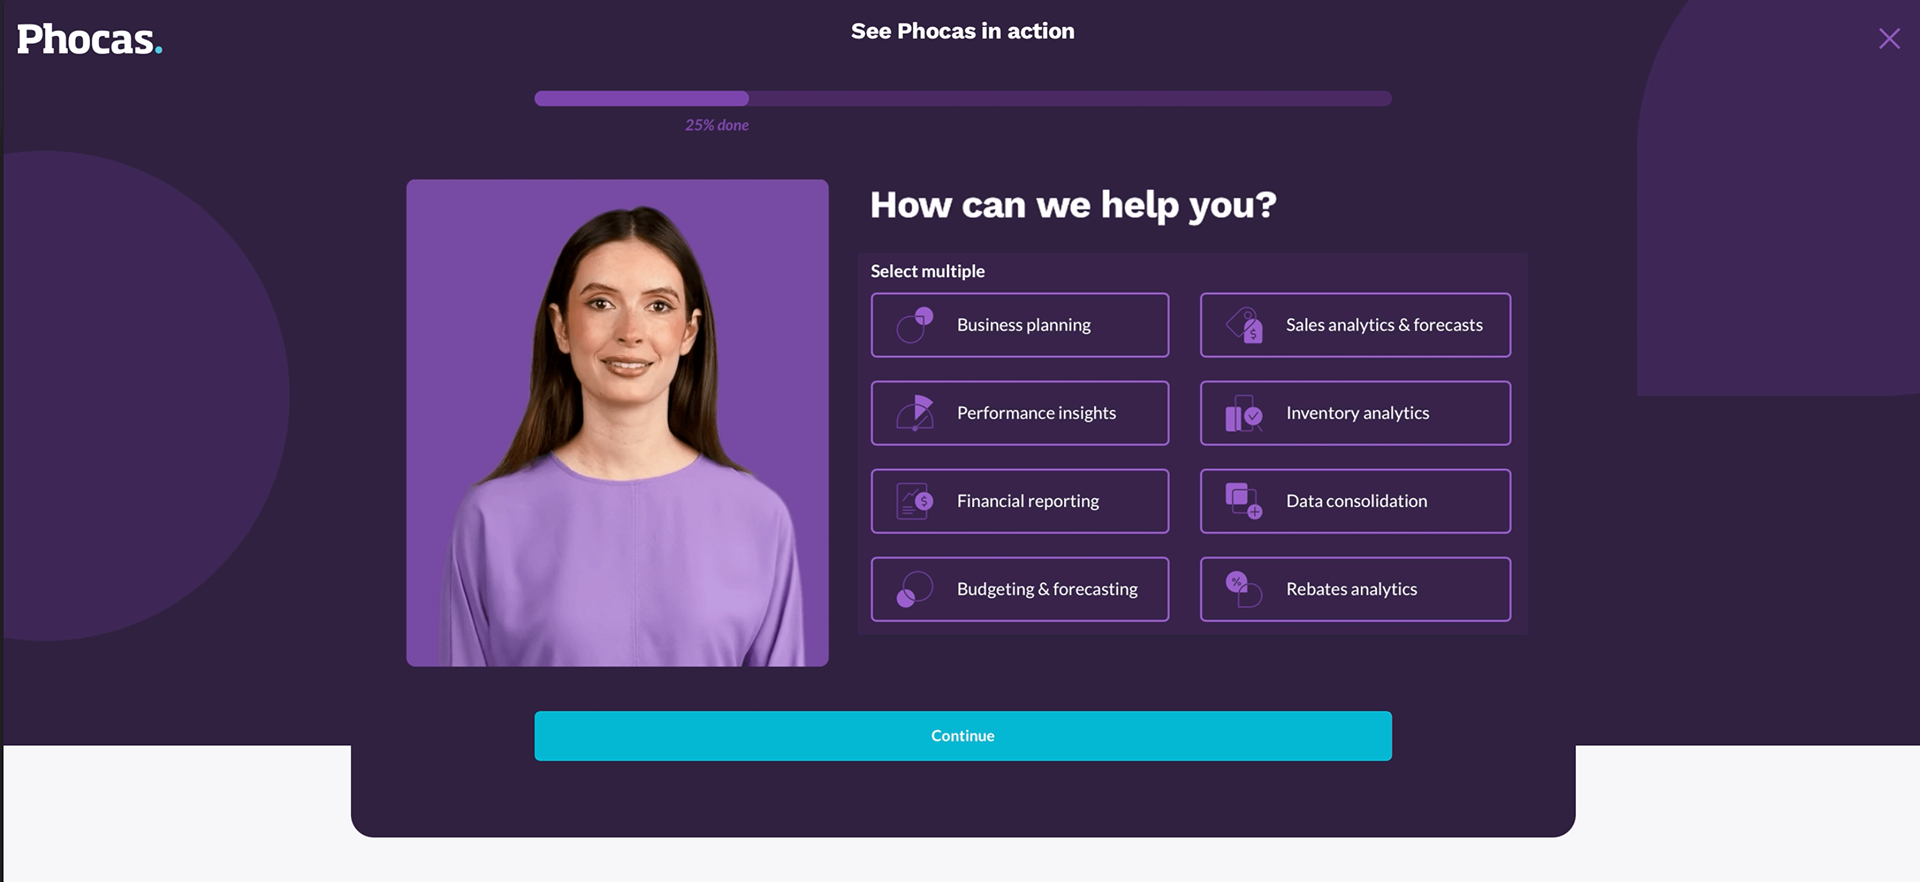Click the 25% done progress bar
This screenshot has width=1920, height=882.
coord(963,98)
